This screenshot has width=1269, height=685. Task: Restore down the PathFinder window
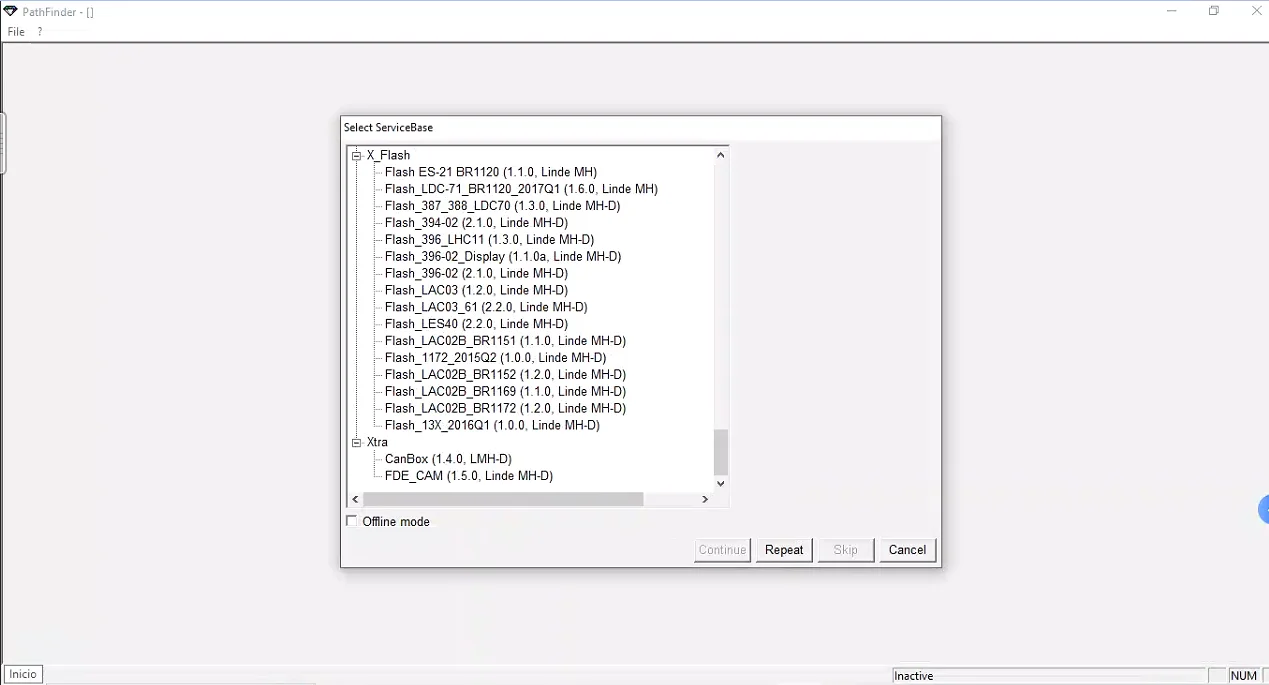[x=1214, y=11]
